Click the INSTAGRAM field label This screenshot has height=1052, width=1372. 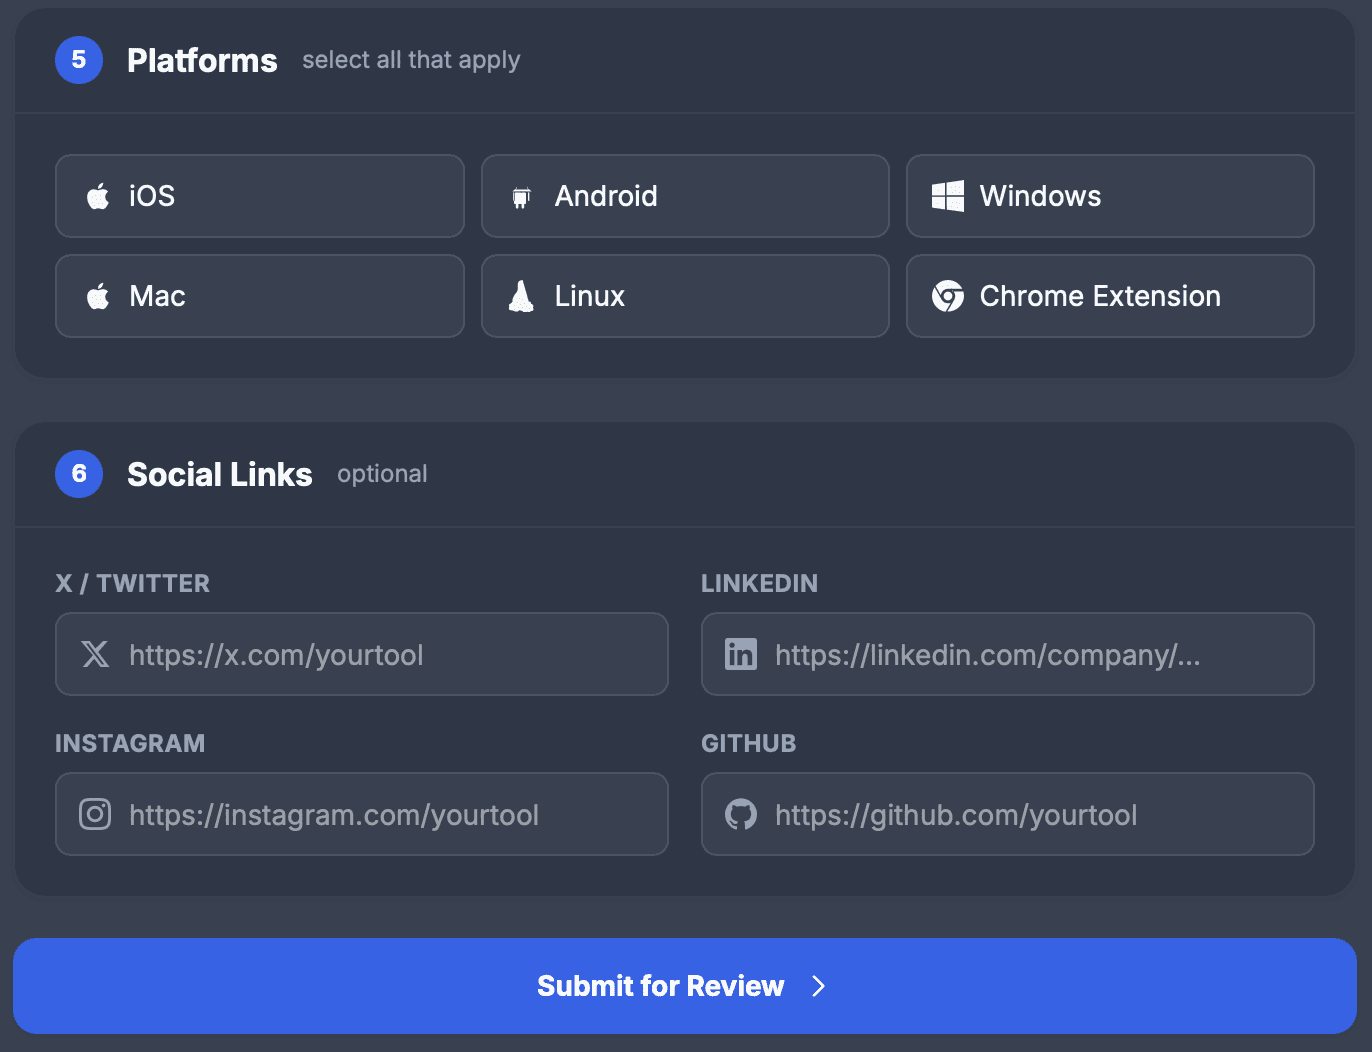(130, 743)
